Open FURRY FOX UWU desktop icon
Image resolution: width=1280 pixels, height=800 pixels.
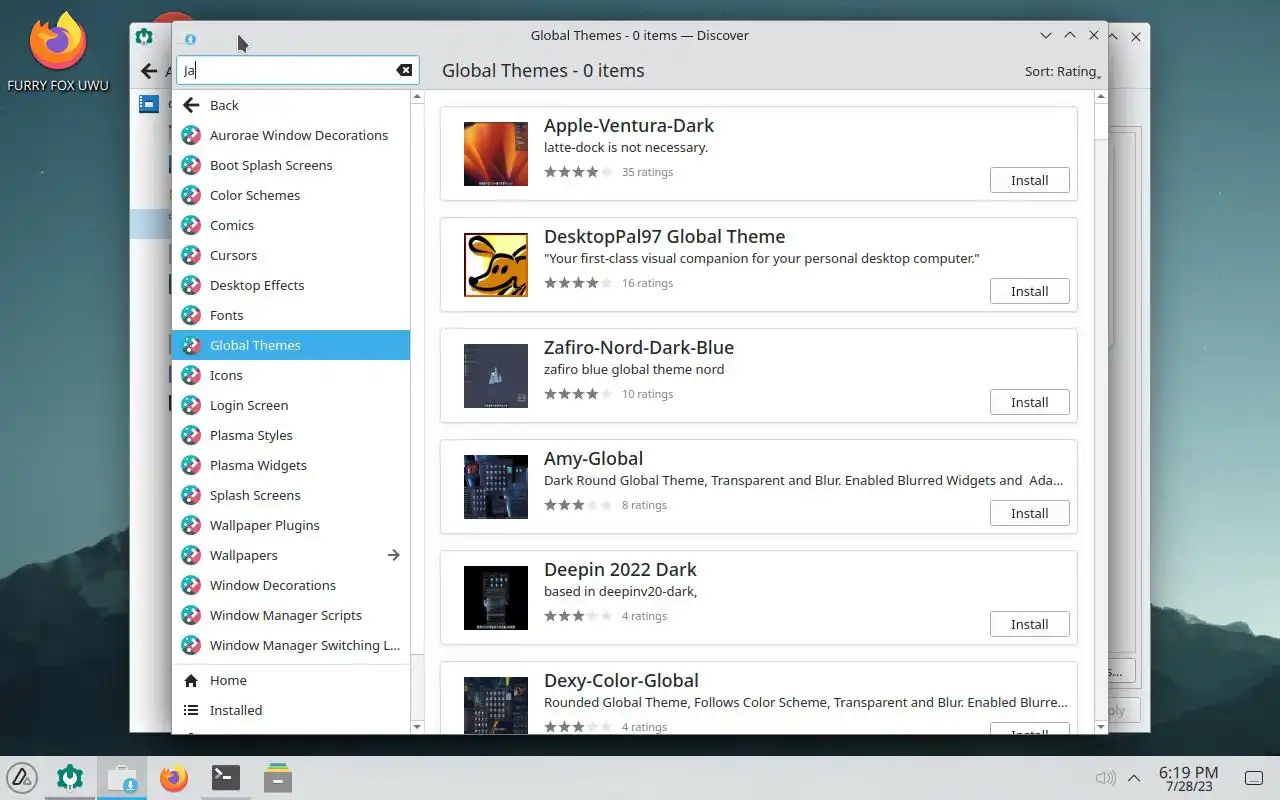[x=58, y=53]
